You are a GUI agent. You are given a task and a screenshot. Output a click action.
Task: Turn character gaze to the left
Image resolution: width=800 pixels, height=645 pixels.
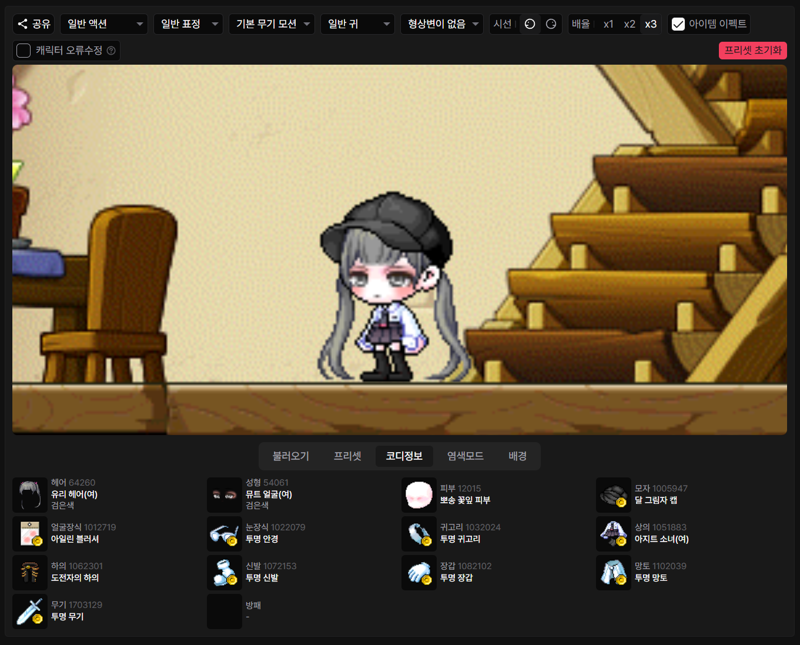[530, 24]
